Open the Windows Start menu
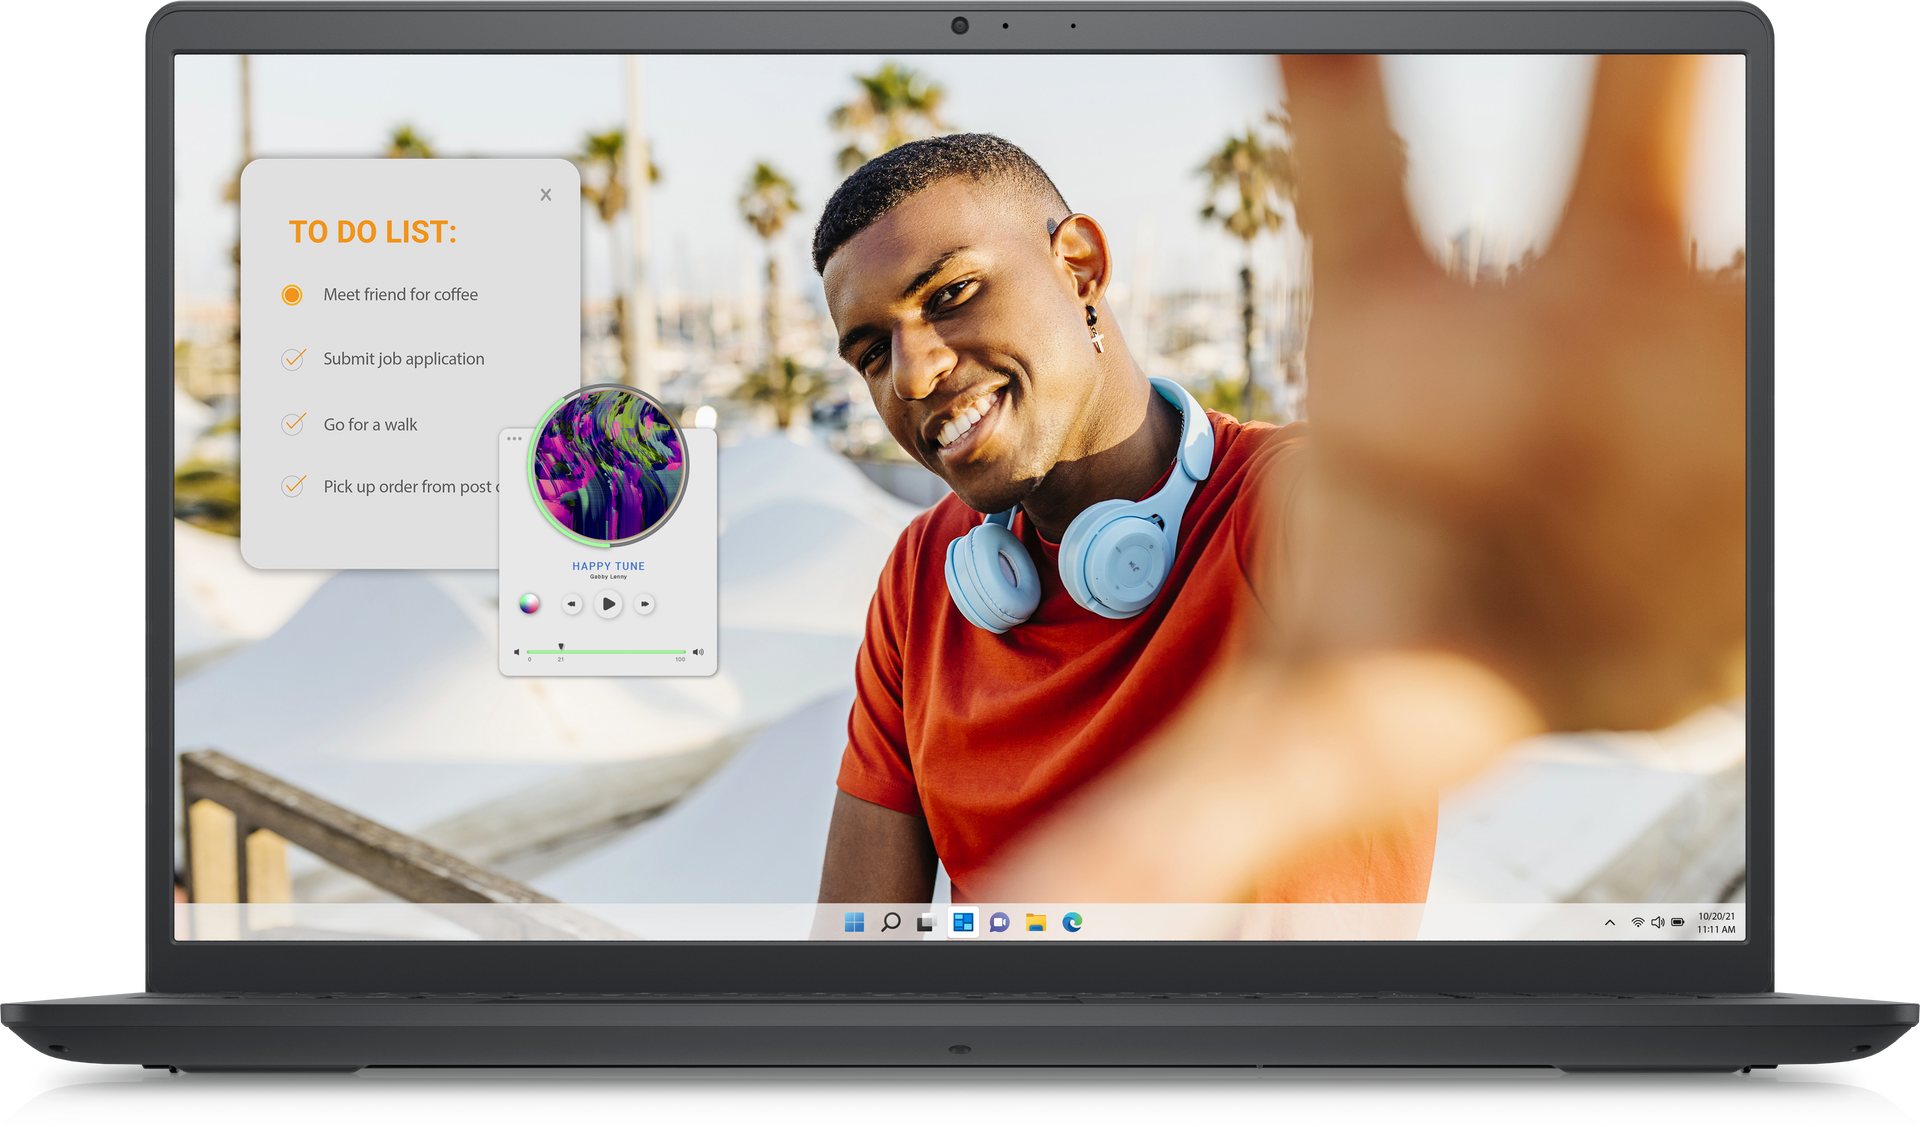The image size is (1920, 1127). tap(854, 922)
